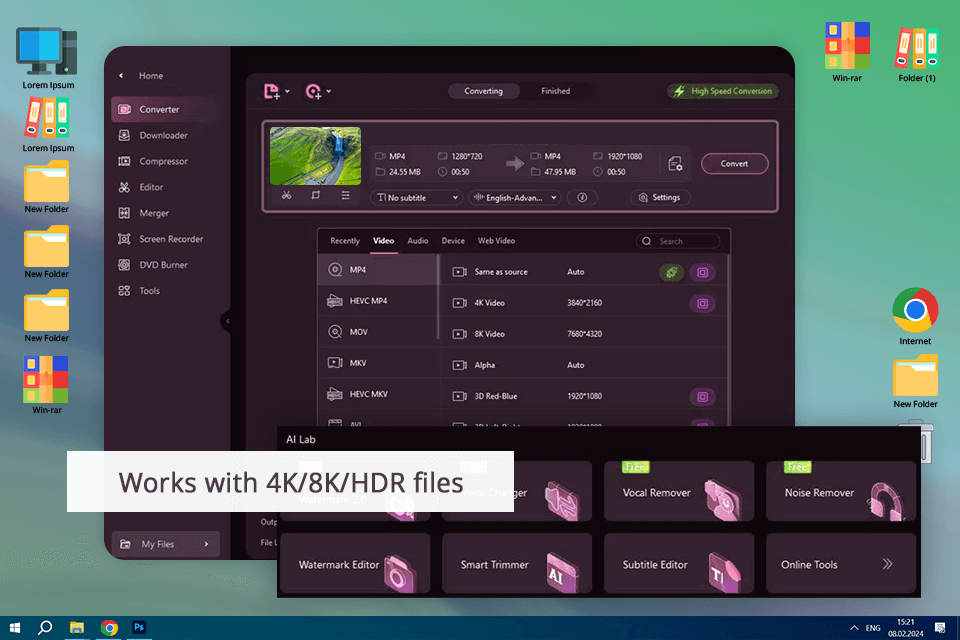Open the English-Advan... audio track dropdown

(x=515, y=198)
